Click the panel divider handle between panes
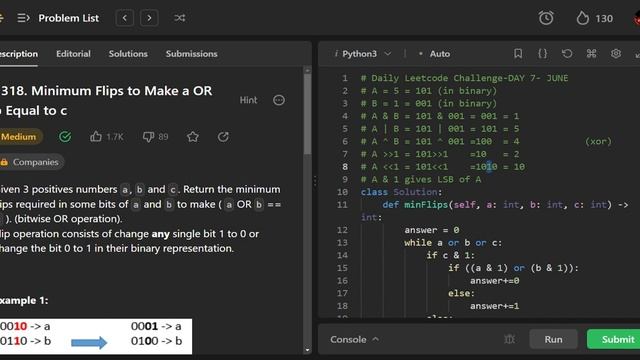640x360 pixels. click(315, 181)
